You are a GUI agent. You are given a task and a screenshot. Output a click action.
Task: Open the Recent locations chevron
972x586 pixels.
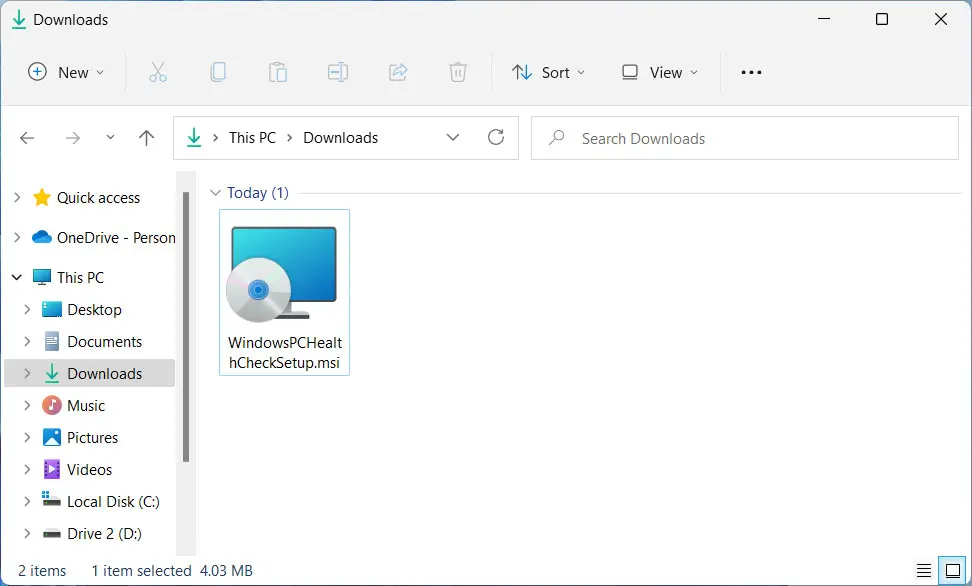(x=110, y=138)
